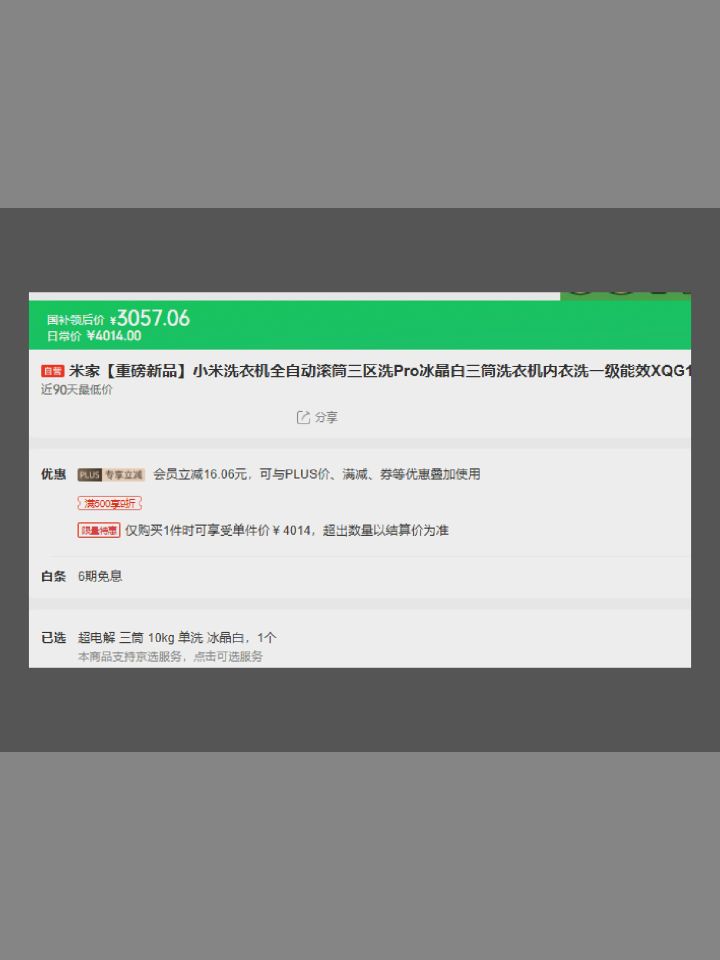
Task: Click the 国补领后价 ¥3057.06 price
Action: coord(118,318)
